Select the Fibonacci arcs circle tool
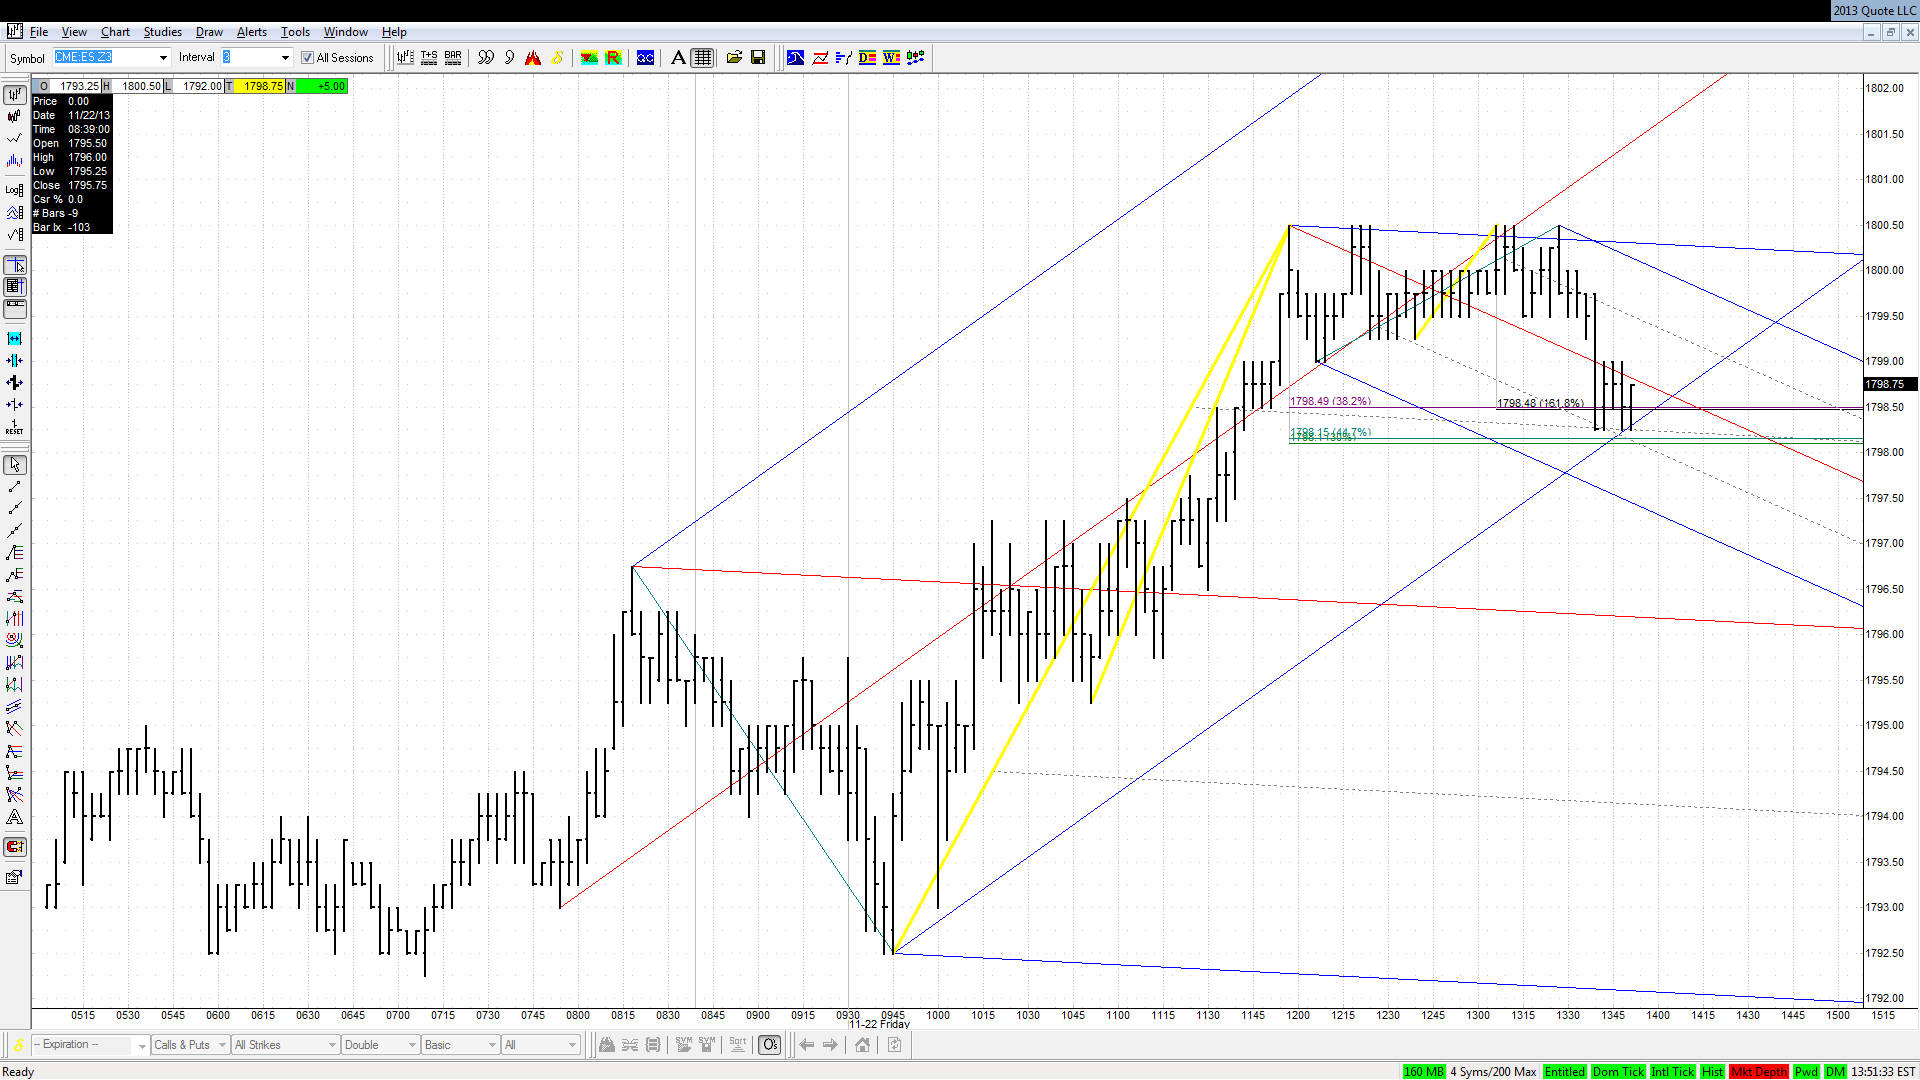Screen dimensions: 1920x1080 (x=15, y=641)
